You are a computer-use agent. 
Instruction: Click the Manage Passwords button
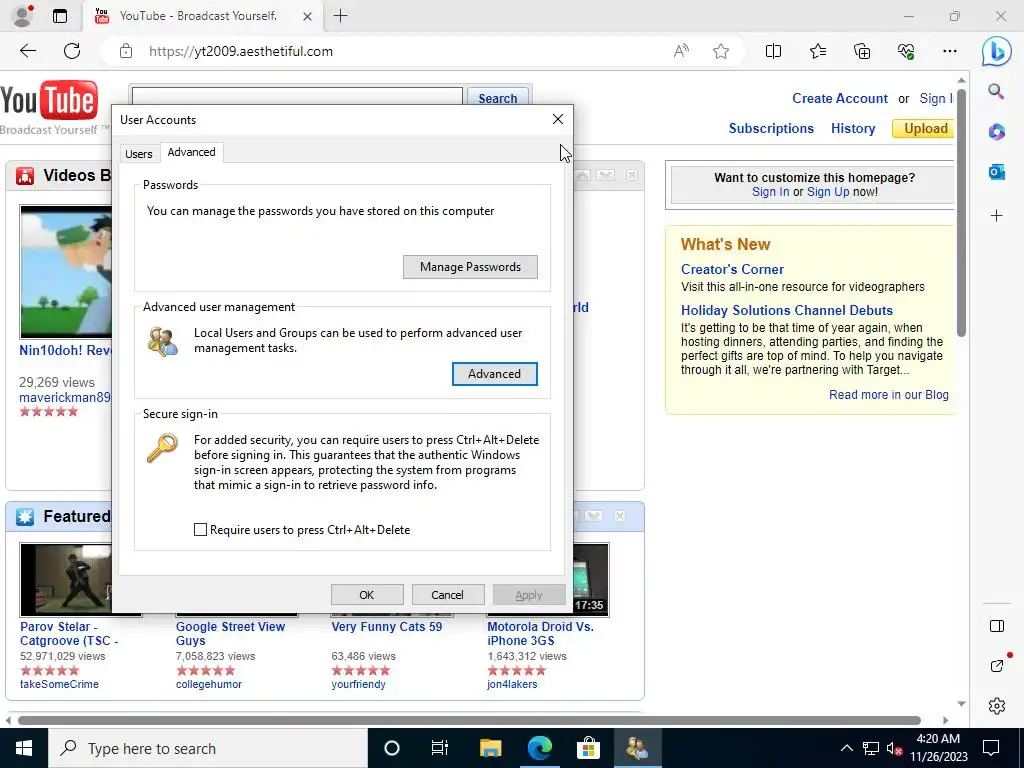pos(470,267)
